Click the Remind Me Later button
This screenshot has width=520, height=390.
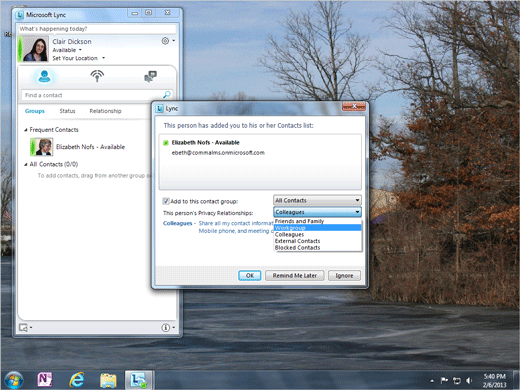point(295,276)
